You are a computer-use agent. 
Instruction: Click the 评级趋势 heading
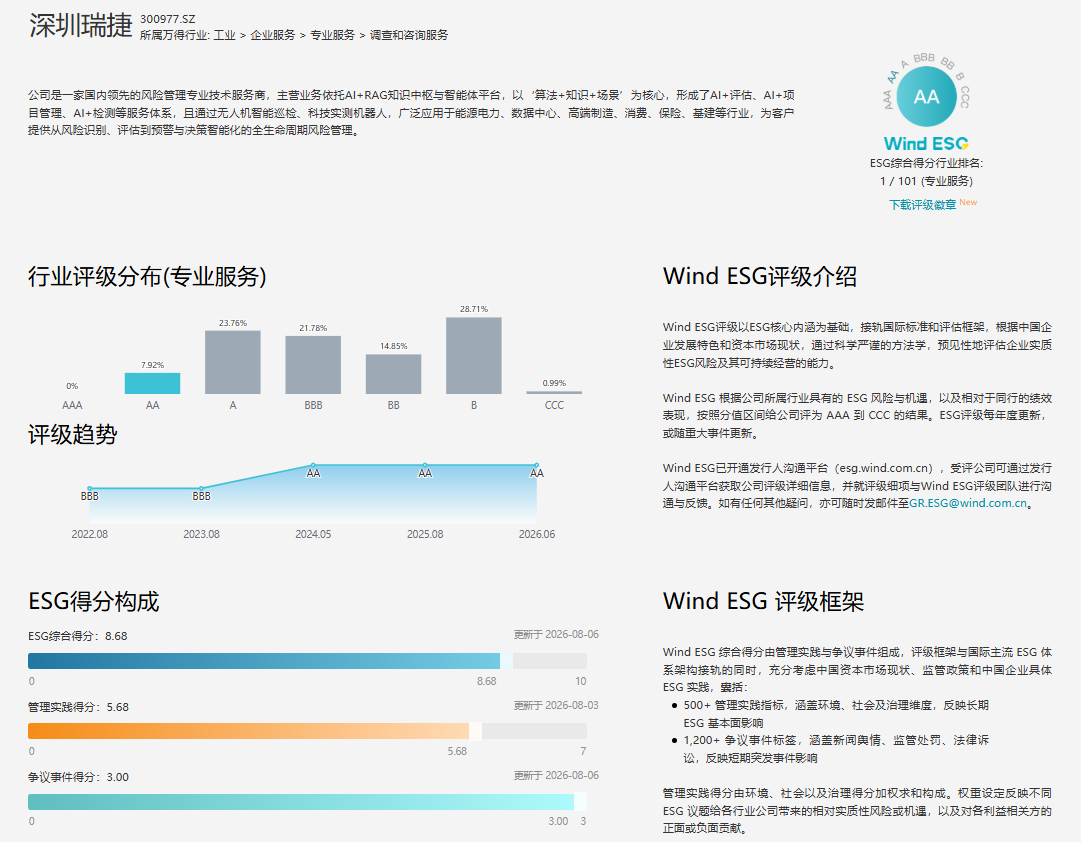point(72,434)
